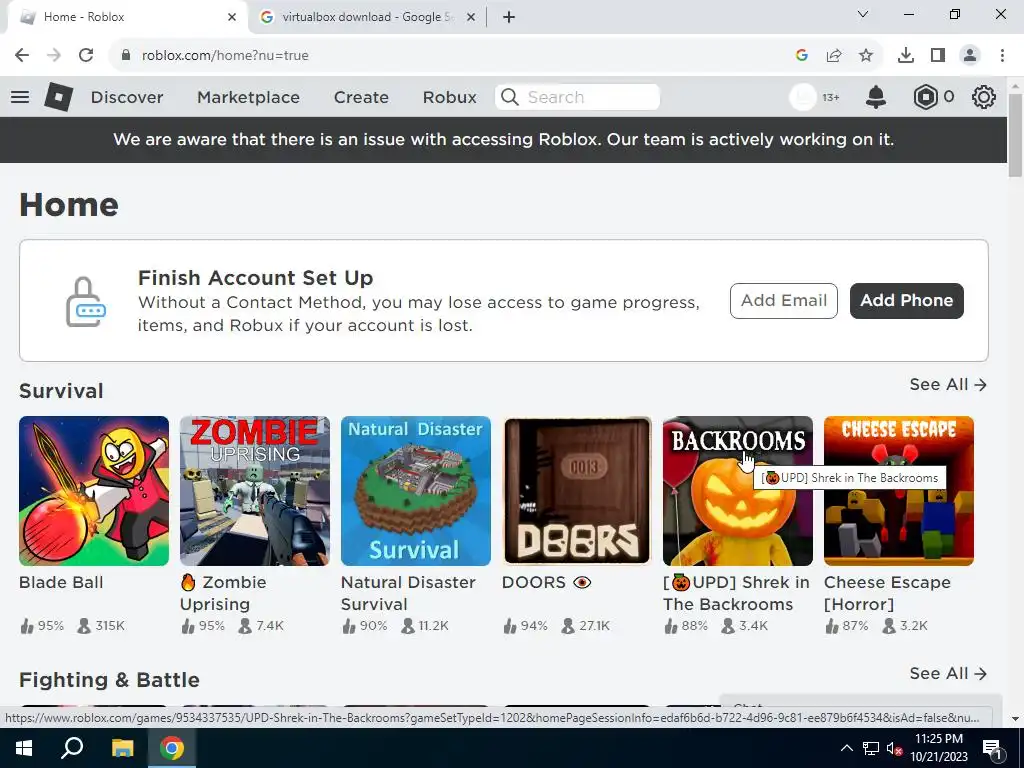This screenshot has height=768, width=1024.
Task: Open Shrek in The Backrooms thumbnail
Action: (738, 490)
